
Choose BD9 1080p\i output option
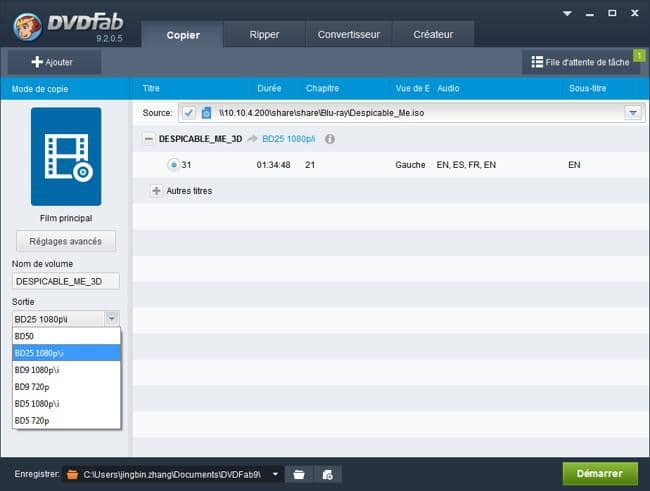66,370
